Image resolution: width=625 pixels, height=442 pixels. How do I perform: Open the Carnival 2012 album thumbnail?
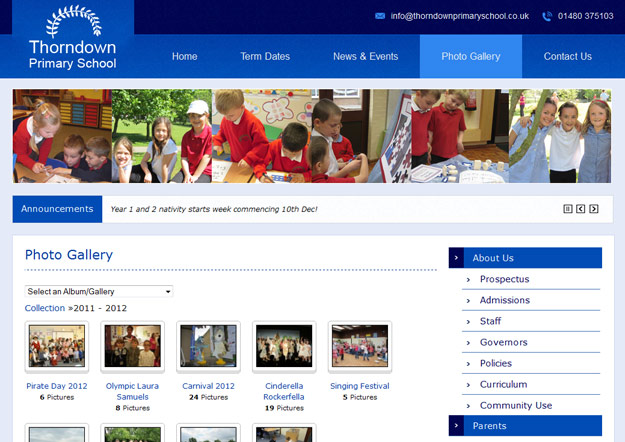(208, 346)
